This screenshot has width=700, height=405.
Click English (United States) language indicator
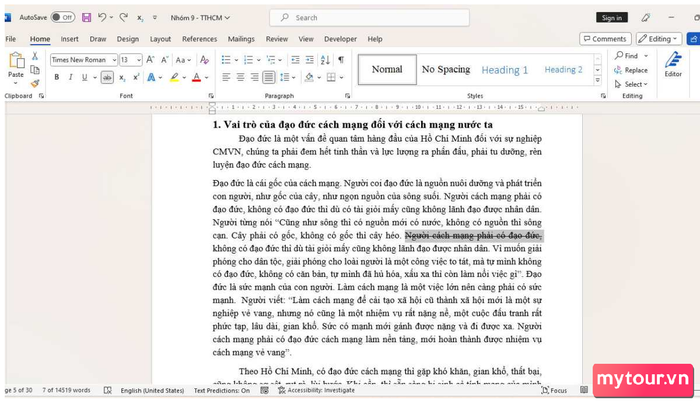[x=152, y=390]
